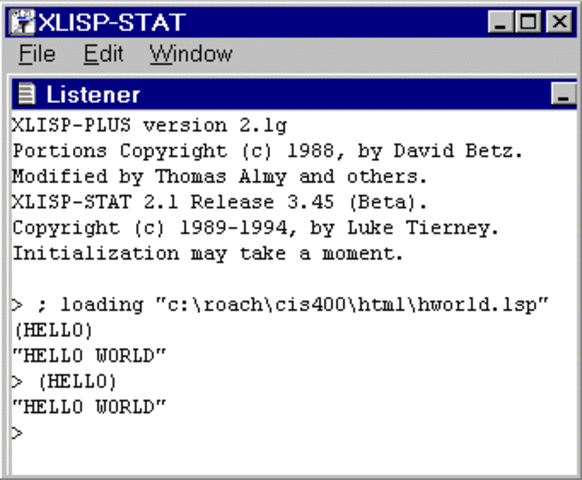Minimize the XLISP-STAT main window
The height and width of the screenshot is (480, 582).
click(x=501, y=22)
